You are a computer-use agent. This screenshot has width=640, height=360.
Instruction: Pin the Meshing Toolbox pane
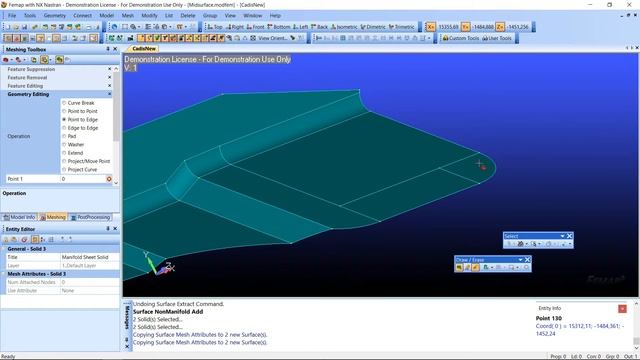point(108,49)
